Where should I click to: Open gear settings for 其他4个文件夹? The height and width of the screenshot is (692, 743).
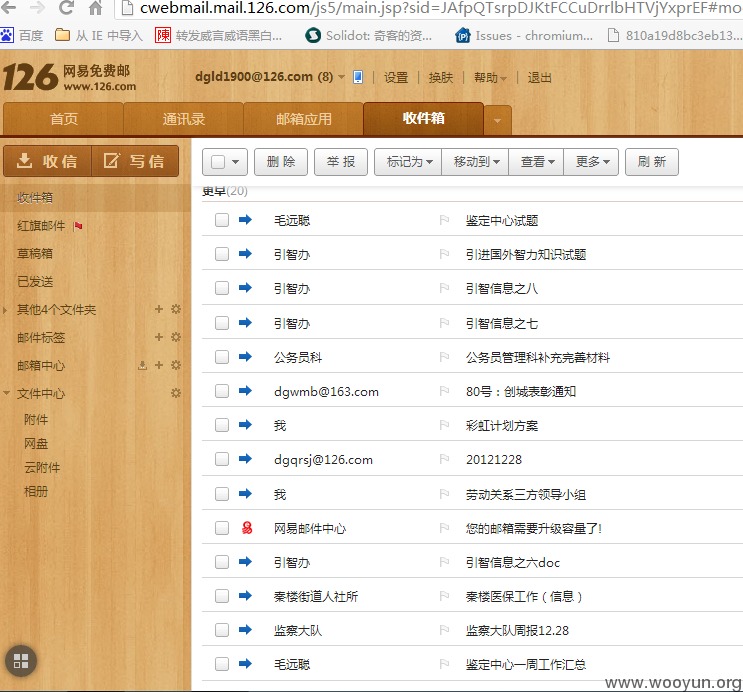pos(176,309)
